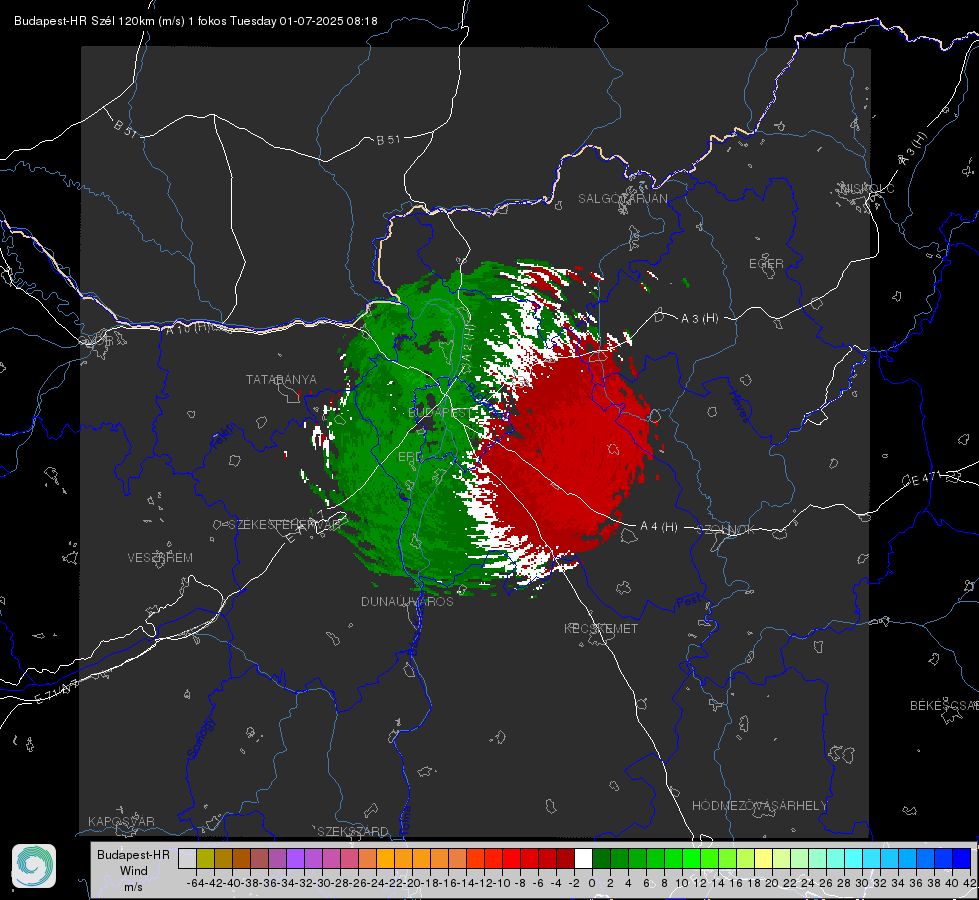Image resolution: width=979 pixels, height=900 pixels.
Task: Click the 'Fejér' county label
Action: pyautogui.click(x=224, y=436)
